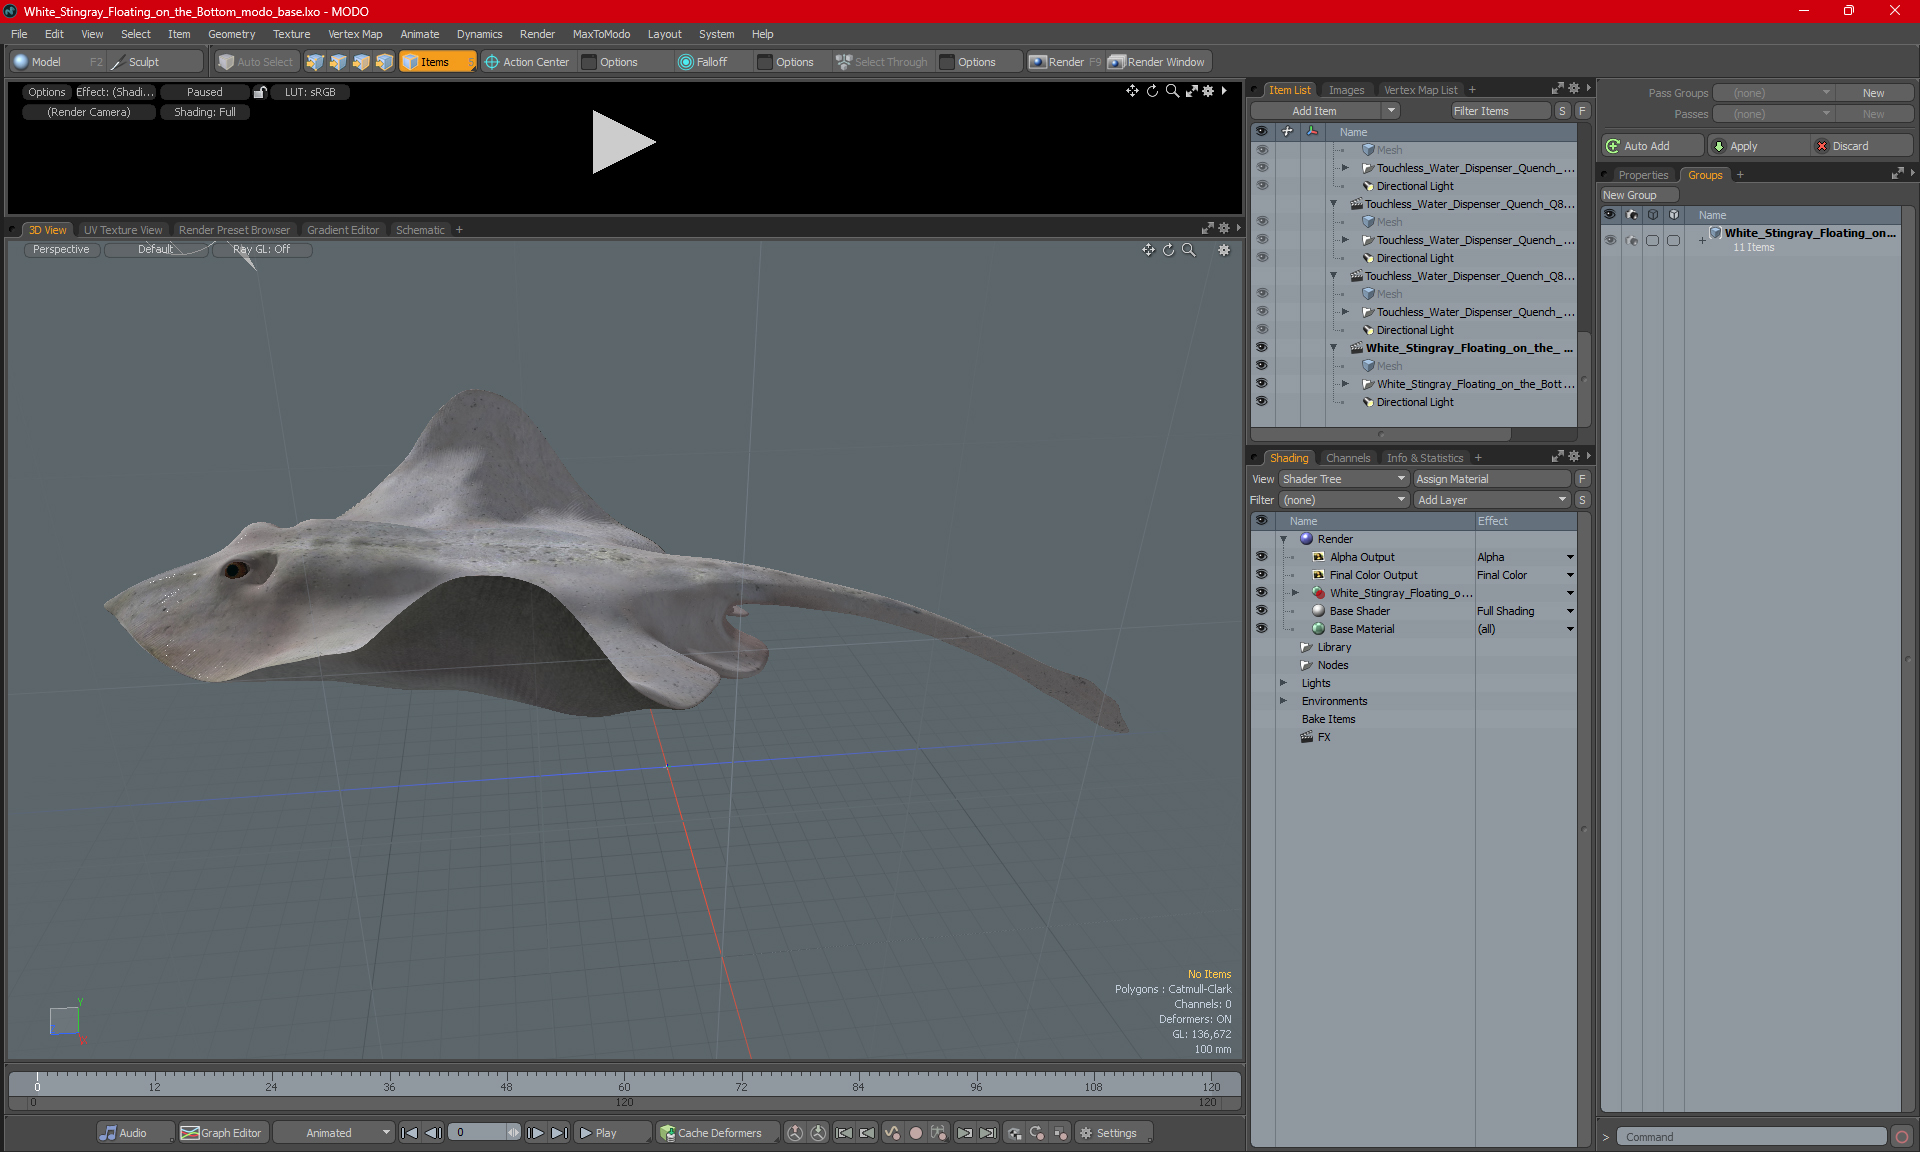Click the Sculpt mode button
This screenshot has width=1920, height=1152.
click(x=143, y=62)
